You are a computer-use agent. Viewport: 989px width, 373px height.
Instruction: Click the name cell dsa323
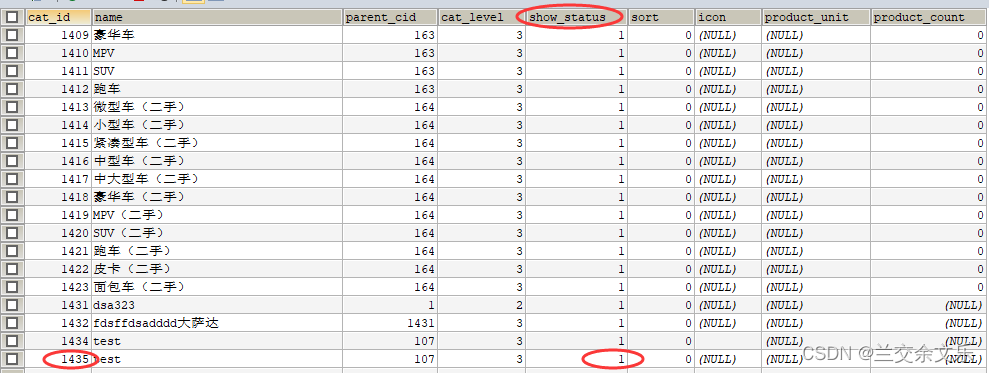pos(217,305)
